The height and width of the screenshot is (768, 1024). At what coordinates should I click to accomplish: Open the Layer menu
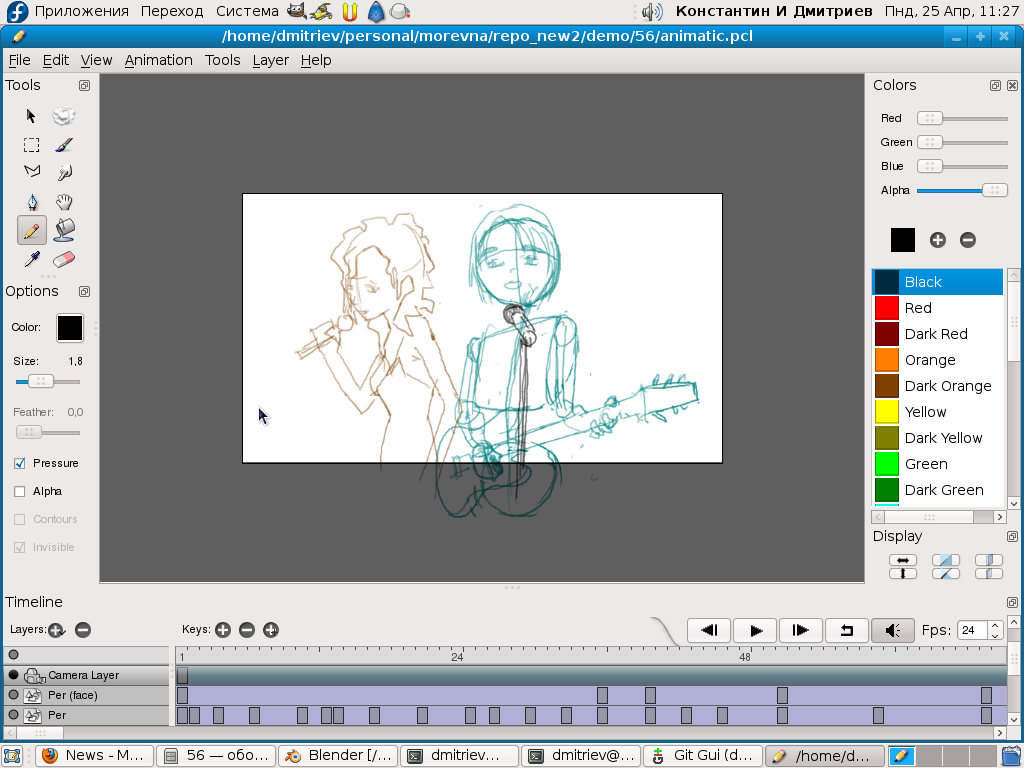270,60
